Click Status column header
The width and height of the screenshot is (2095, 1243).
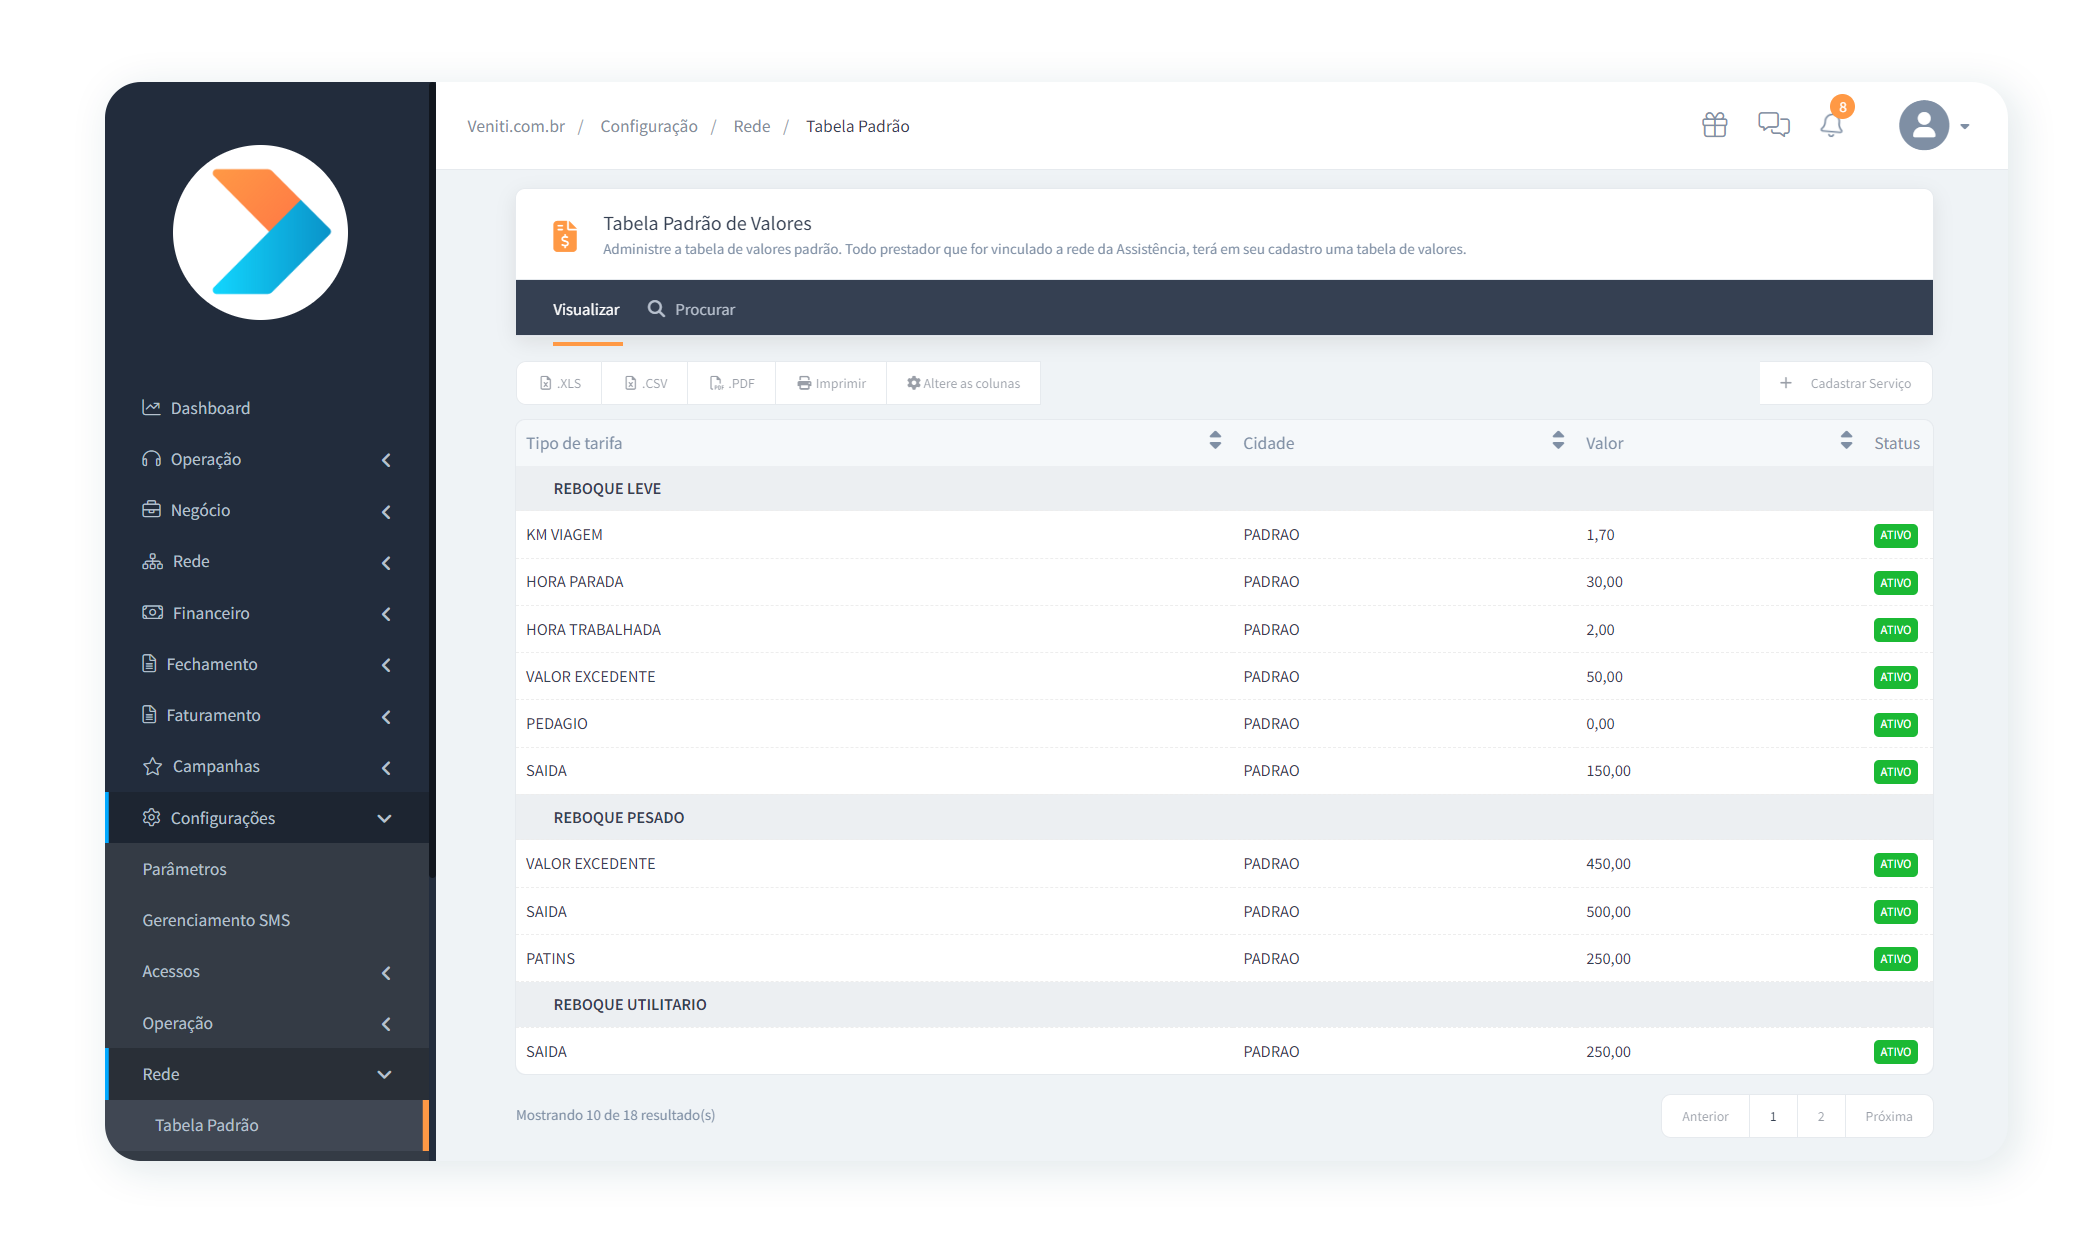(x=1896, y=443)
